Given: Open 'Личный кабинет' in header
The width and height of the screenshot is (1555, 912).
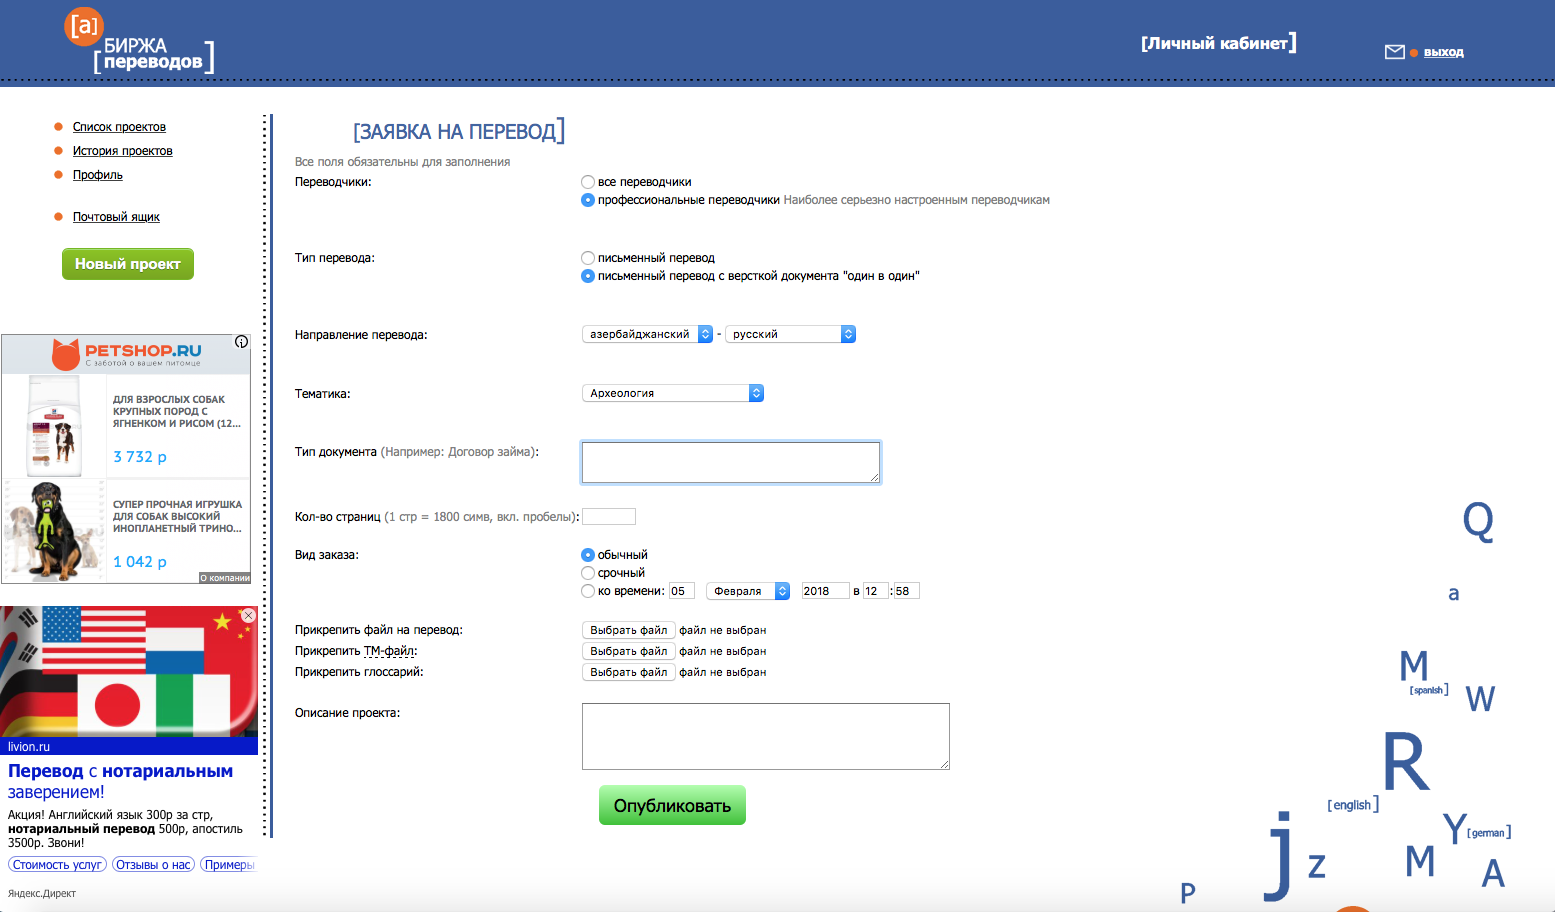Looking at the screenshot, I should (x=1218, y=43).
